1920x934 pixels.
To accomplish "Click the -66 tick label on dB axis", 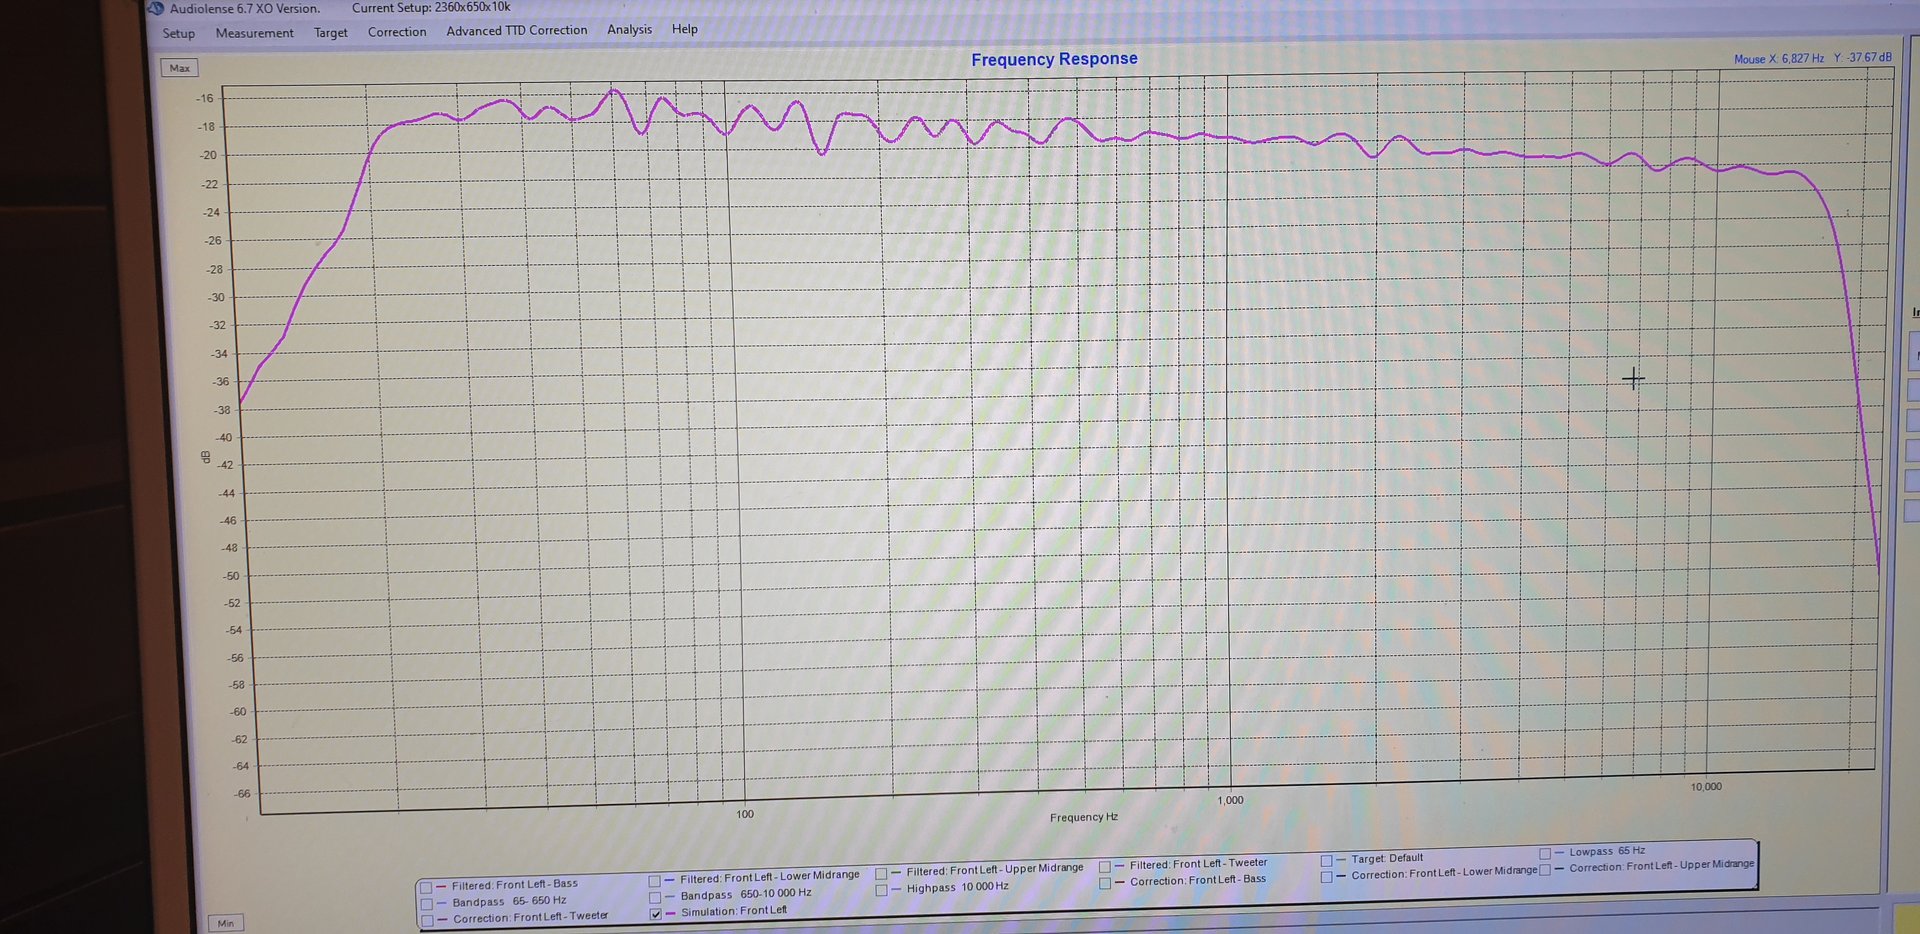I will (x=242, y=794).
